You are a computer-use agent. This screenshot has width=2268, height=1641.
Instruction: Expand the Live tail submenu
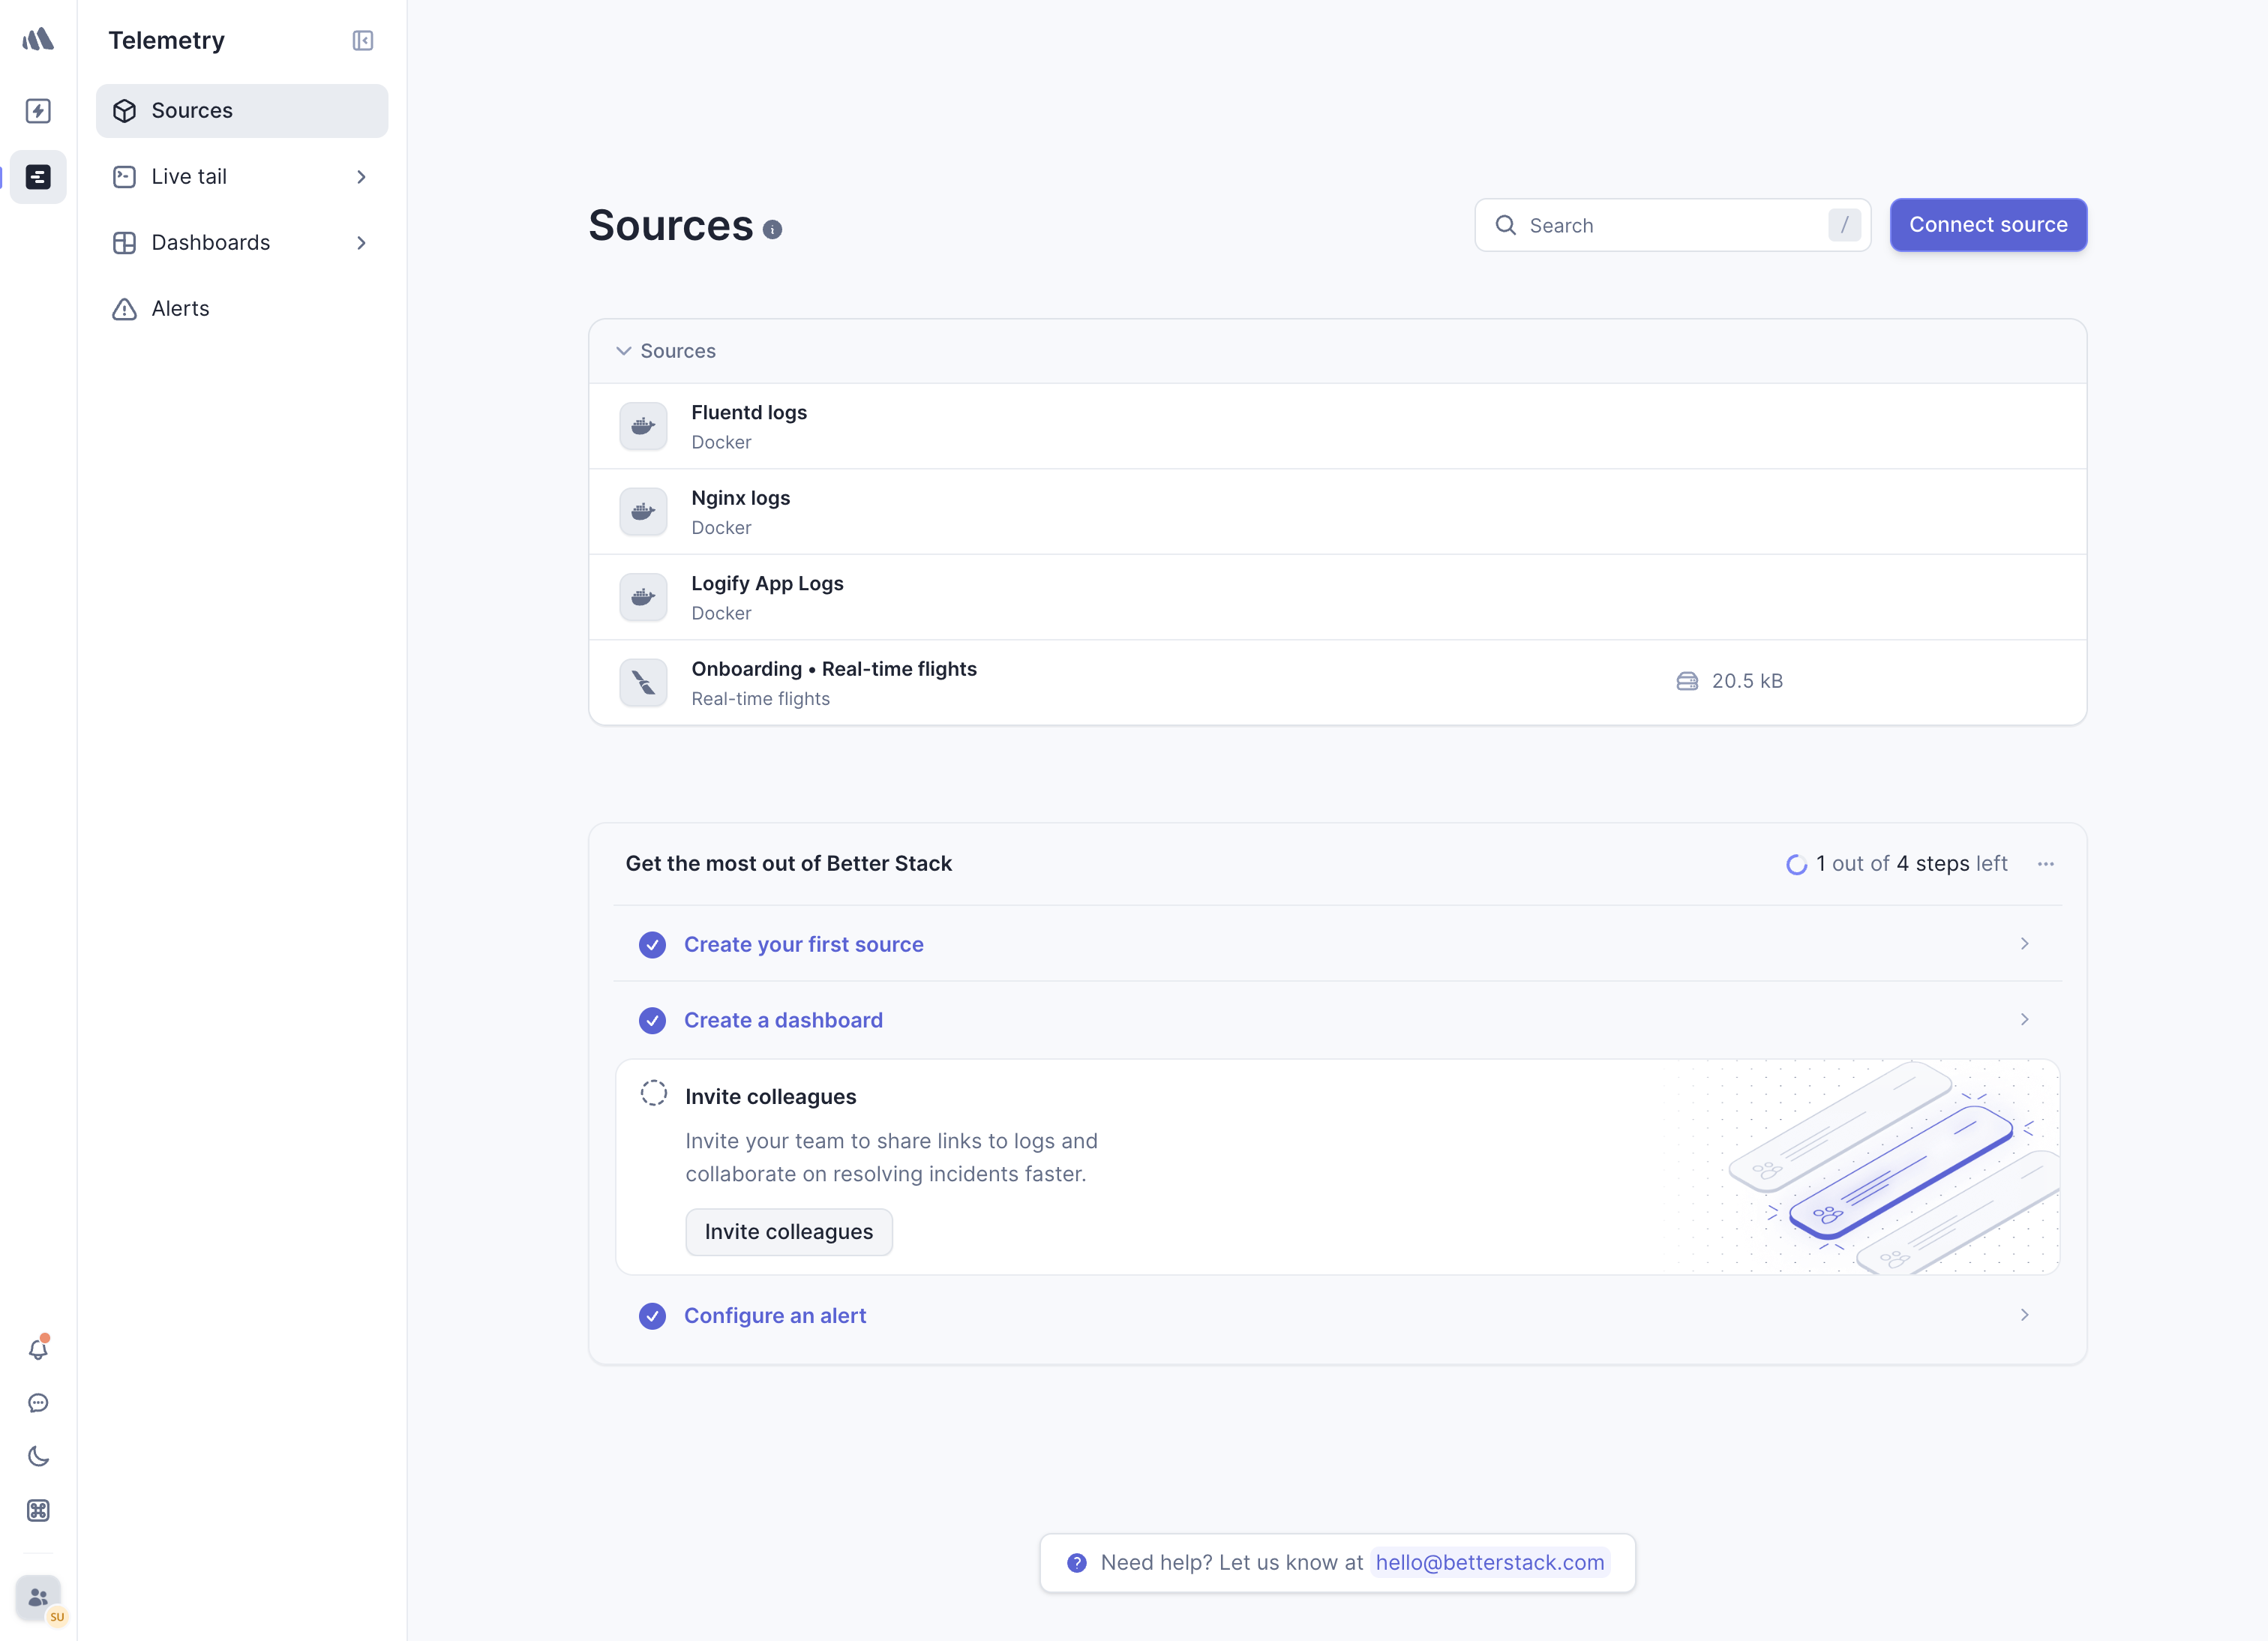pos(361,176)
